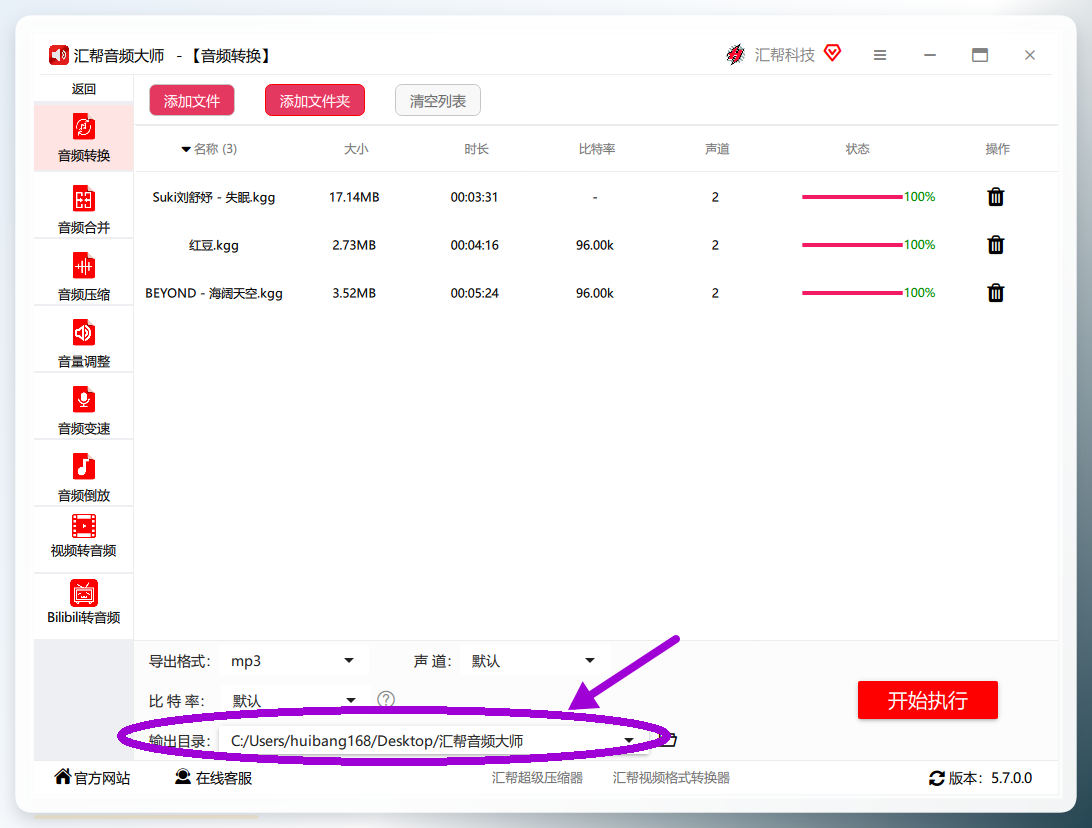Click the help question mark beside 比特率
This screenshot has width=1092, height=828.
pyautogui.click(x=385, y=699)
